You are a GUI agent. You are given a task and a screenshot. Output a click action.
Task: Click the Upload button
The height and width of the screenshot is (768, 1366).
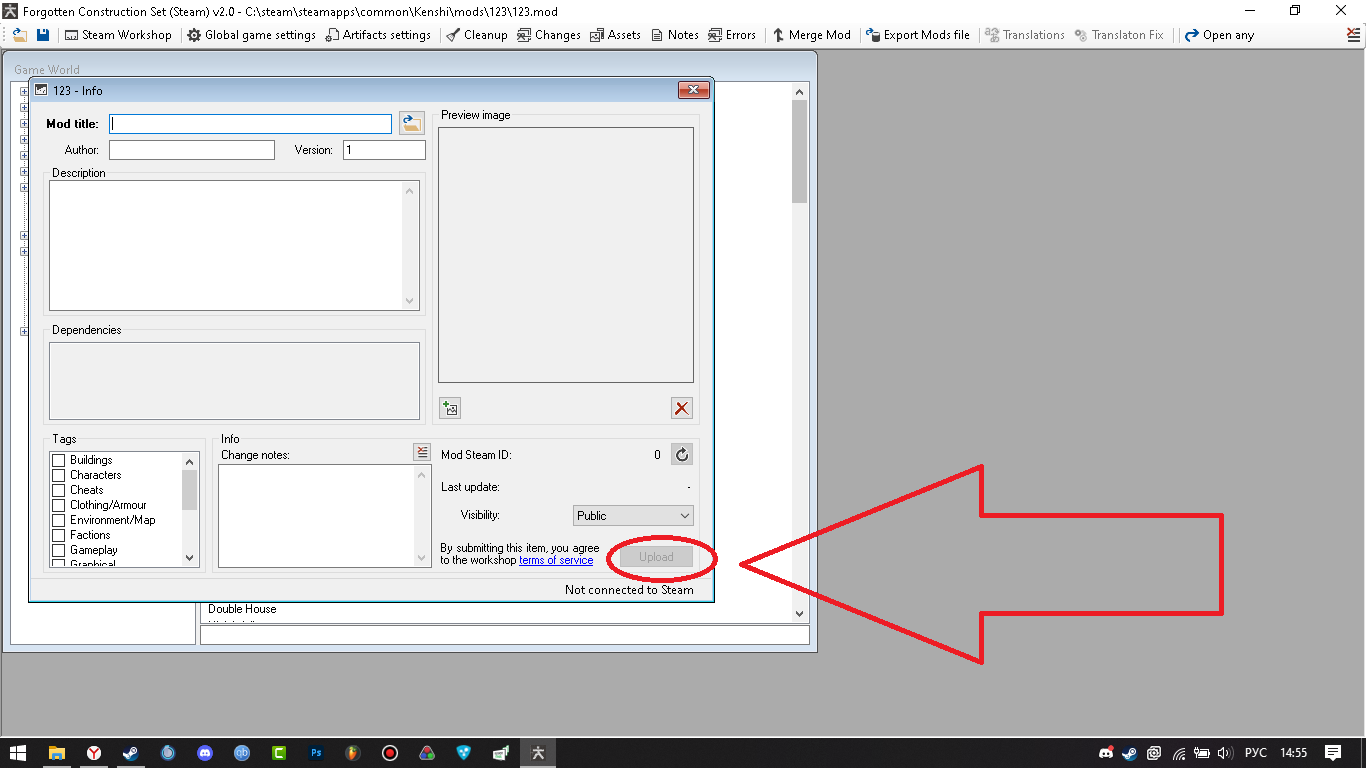click(656, 557)
